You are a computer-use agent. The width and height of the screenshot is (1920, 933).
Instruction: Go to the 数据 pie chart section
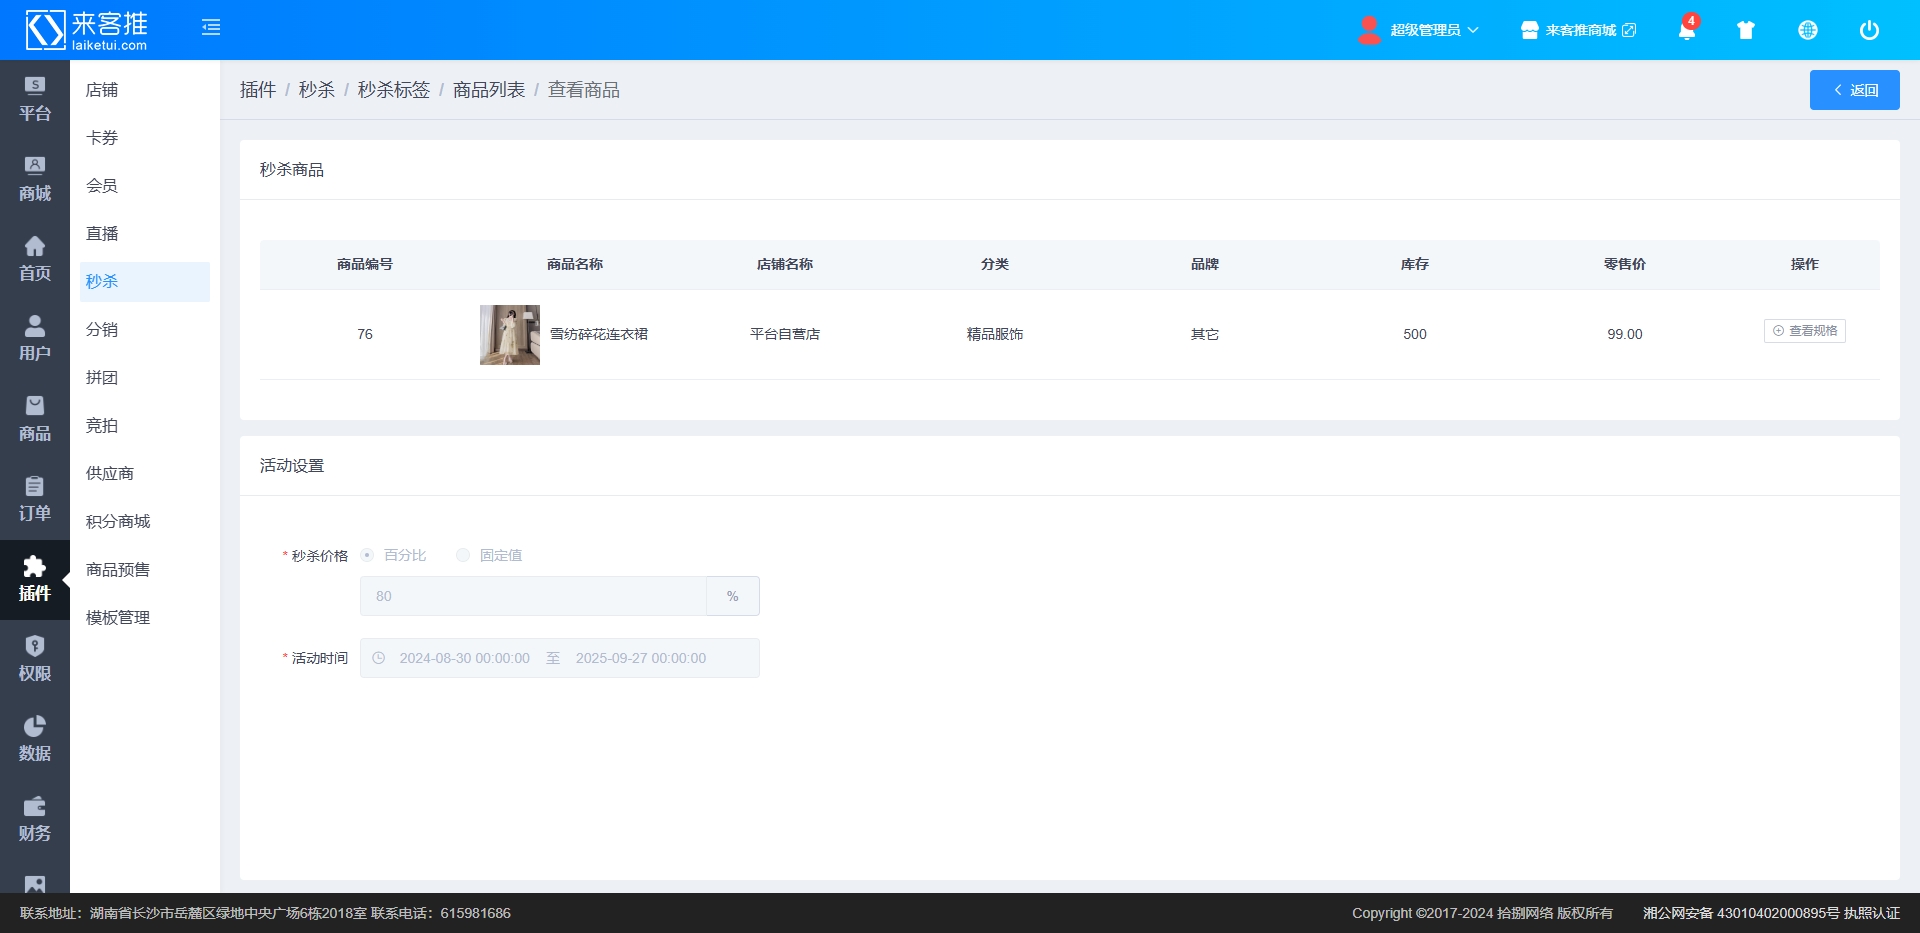click(x=35, y=739)
